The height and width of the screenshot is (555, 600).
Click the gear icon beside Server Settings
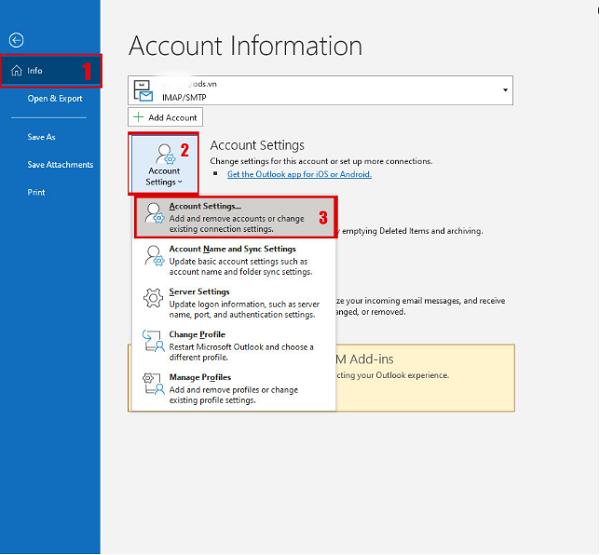153,298
